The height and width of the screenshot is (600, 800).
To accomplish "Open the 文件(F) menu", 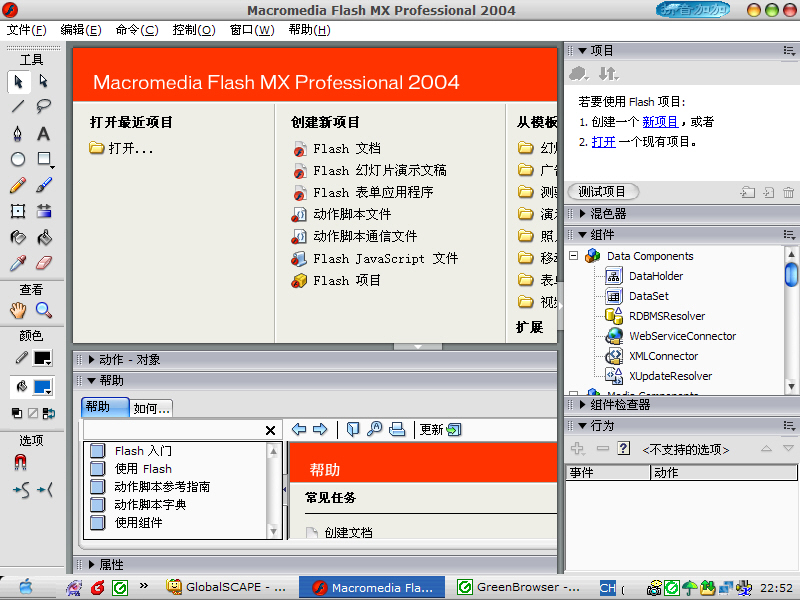I will pos(27,30).
